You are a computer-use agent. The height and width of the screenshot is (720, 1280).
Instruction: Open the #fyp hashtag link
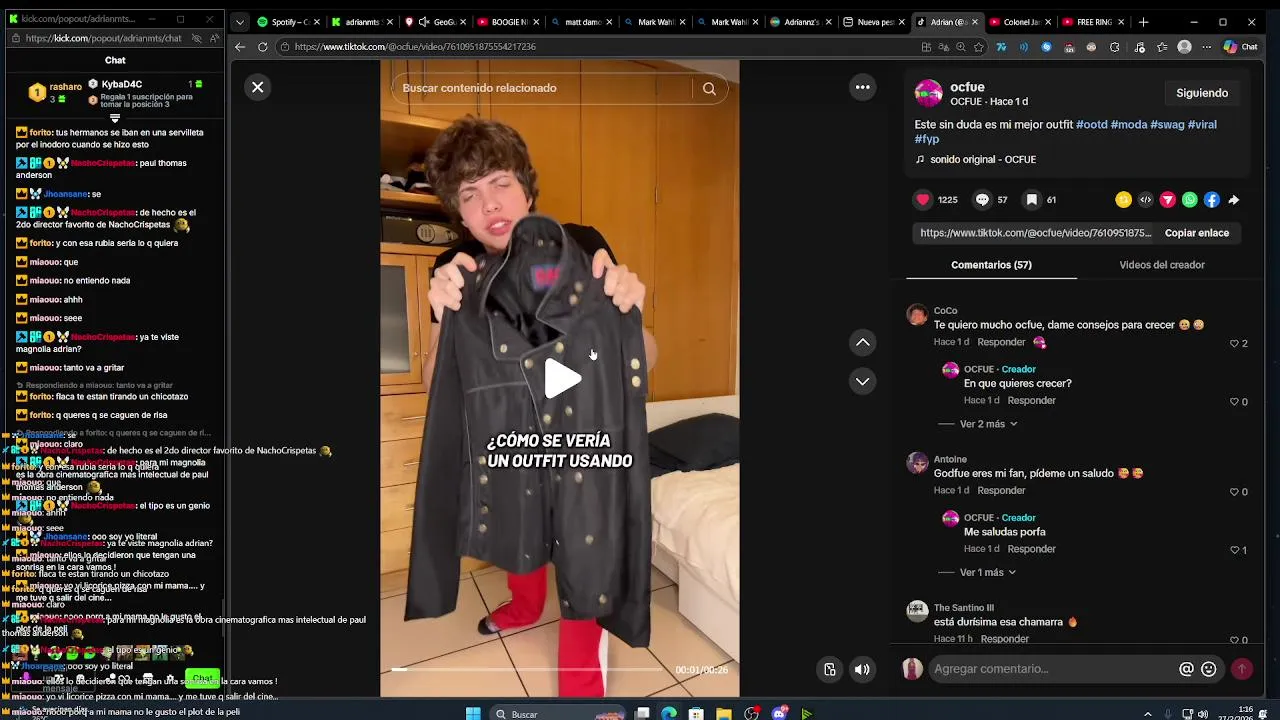point(927,140)
